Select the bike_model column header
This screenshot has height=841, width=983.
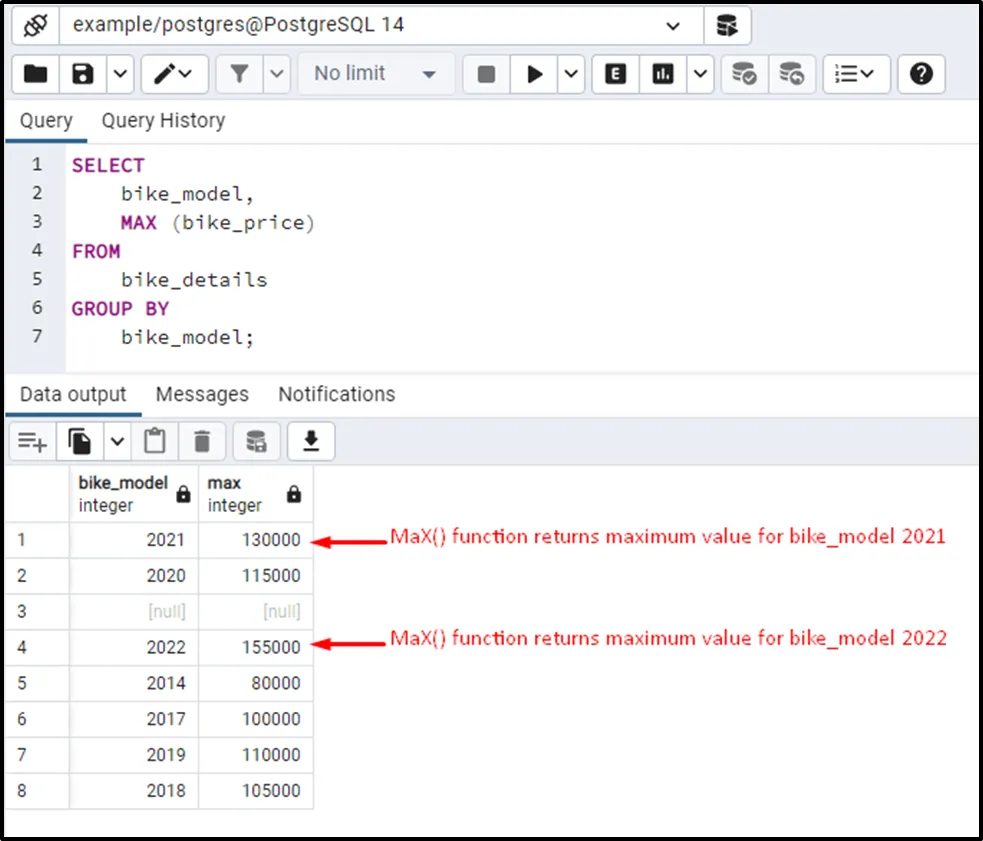[x=123, y=493]
